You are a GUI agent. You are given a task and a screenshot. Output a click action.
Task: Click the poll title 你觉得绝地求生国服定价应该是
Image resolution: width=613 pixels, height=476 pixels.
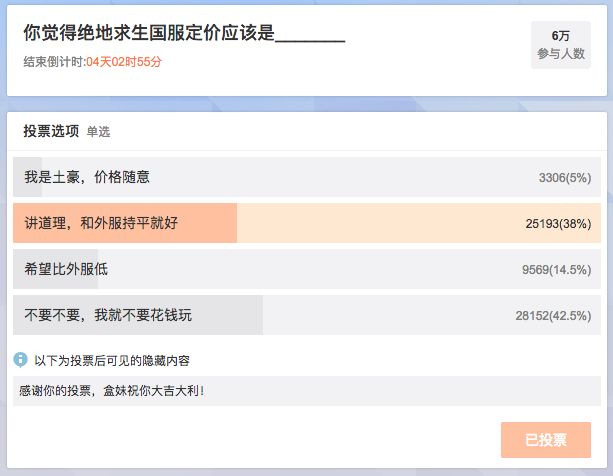[x=149, y=32]
